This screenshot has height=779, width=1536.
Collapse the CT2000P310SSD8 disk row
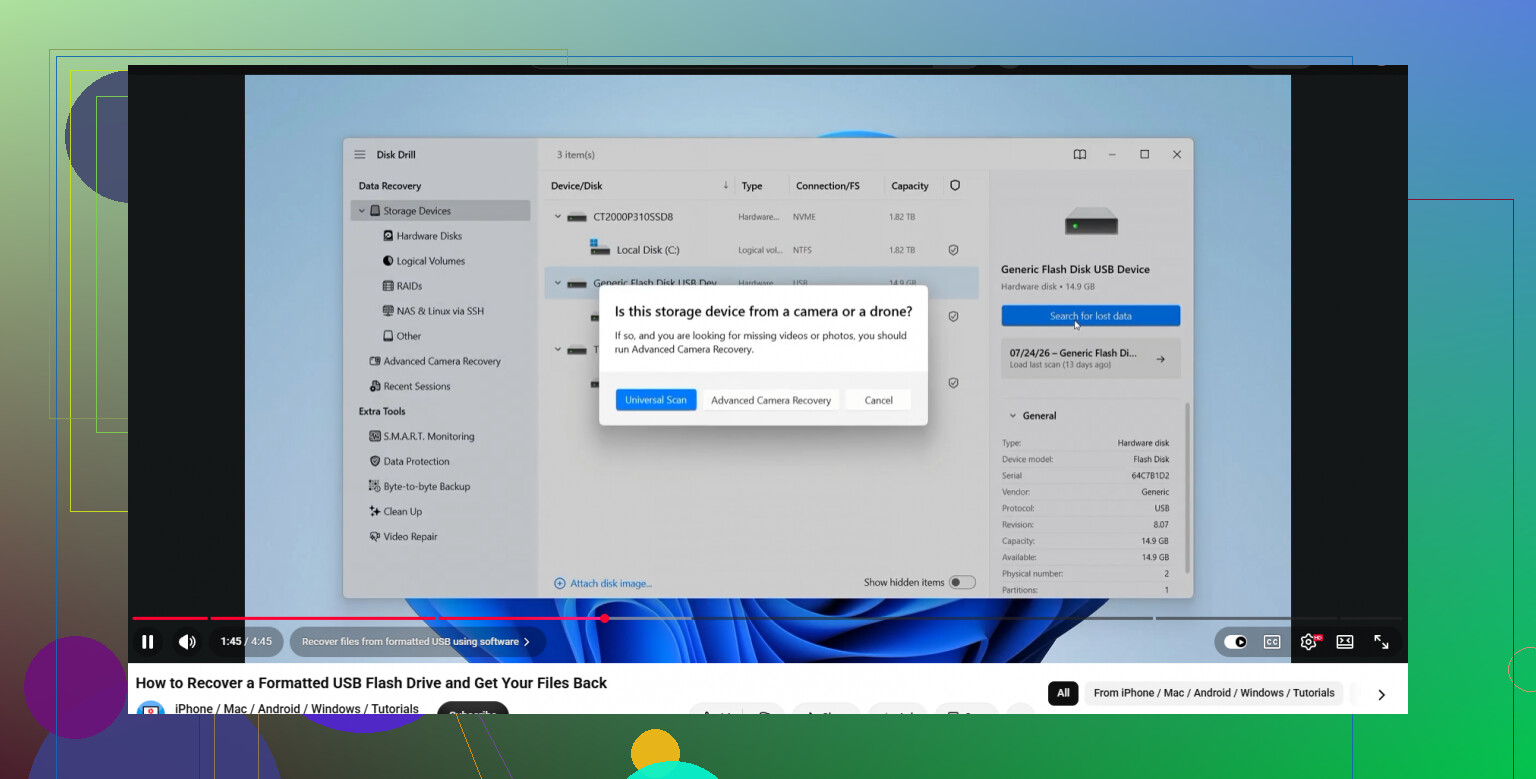pyautogui.click(x=558, y=216)
